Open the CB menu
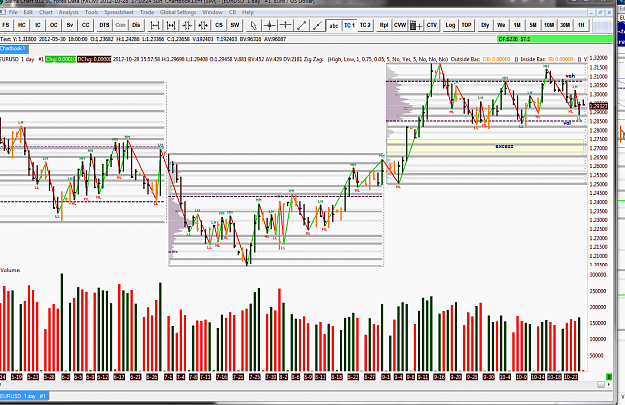This screenshot has width=625, height=405. (232, 12)
